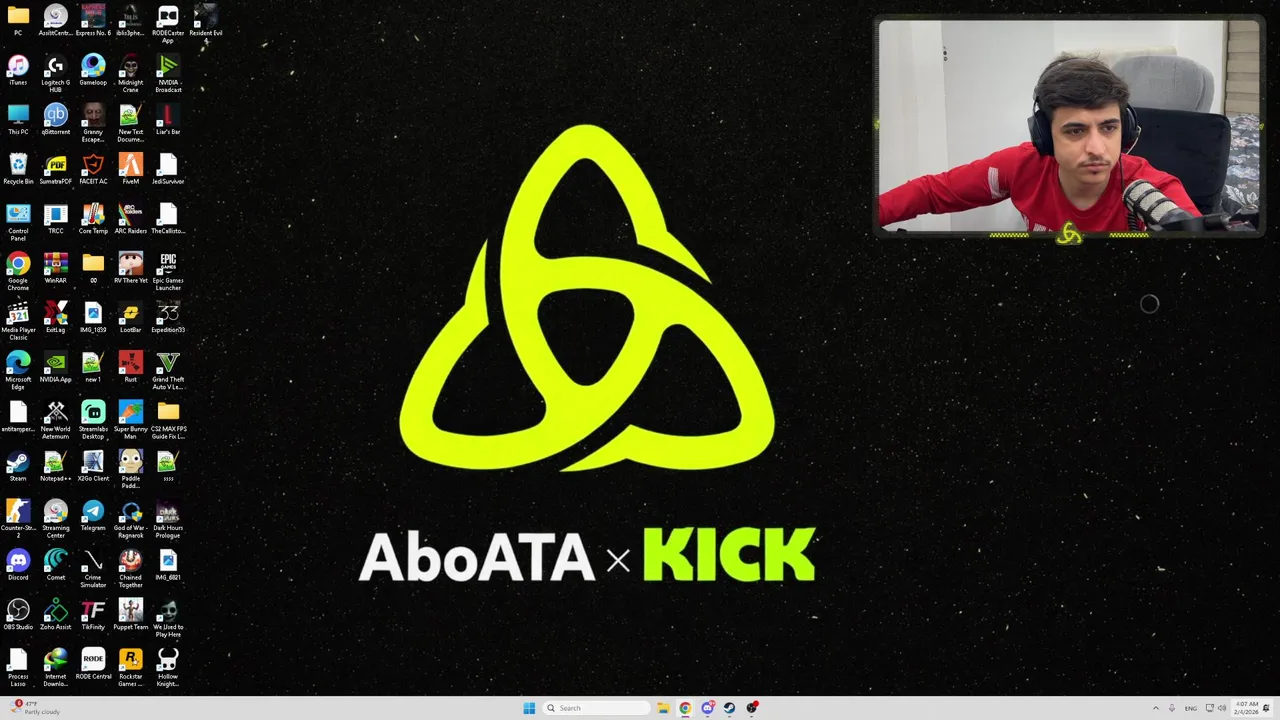The height and width of the screenshot is (720, 1280).
Task: Select the Chained Together game icon
Action: point(130,569)
